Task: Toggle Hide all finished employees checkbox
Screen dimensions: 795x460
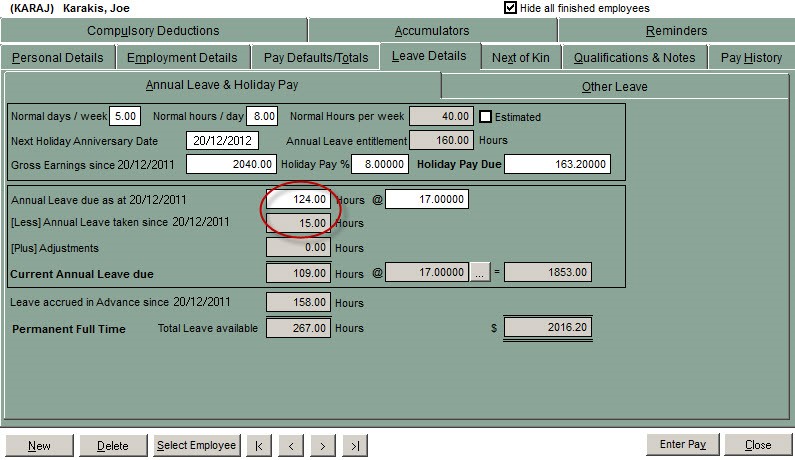Action: click(x=511, y=8)
